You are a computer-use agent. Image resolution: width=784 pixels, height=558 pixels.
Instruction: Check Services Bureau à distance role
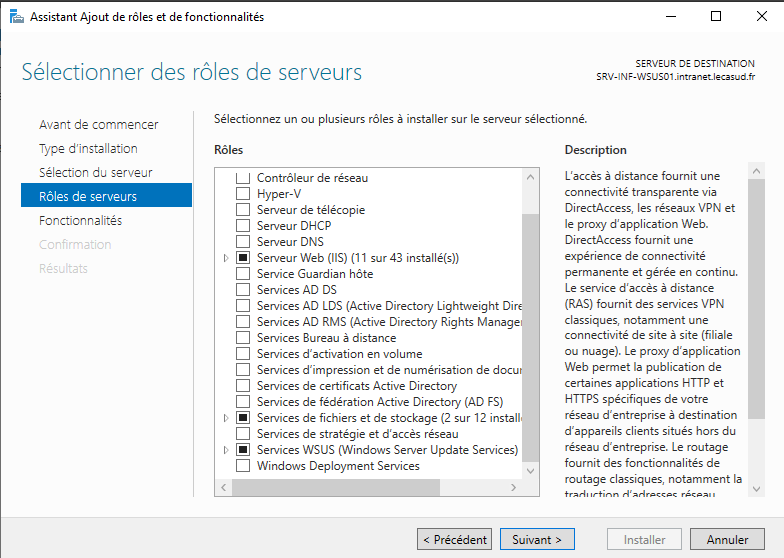pos(242,338)
